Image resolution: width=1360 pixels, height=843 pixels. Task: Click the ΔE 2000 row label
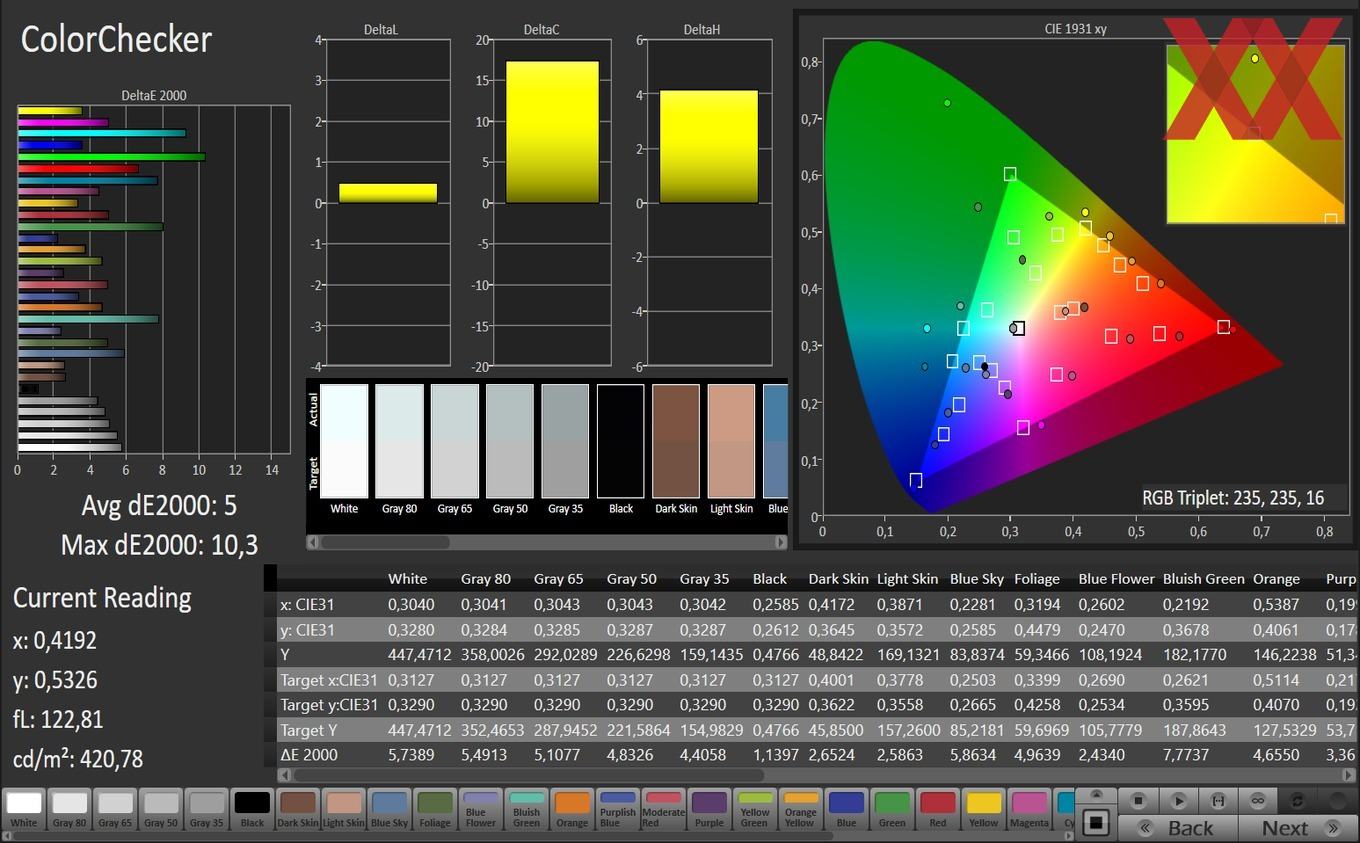[x=309, y=755]
